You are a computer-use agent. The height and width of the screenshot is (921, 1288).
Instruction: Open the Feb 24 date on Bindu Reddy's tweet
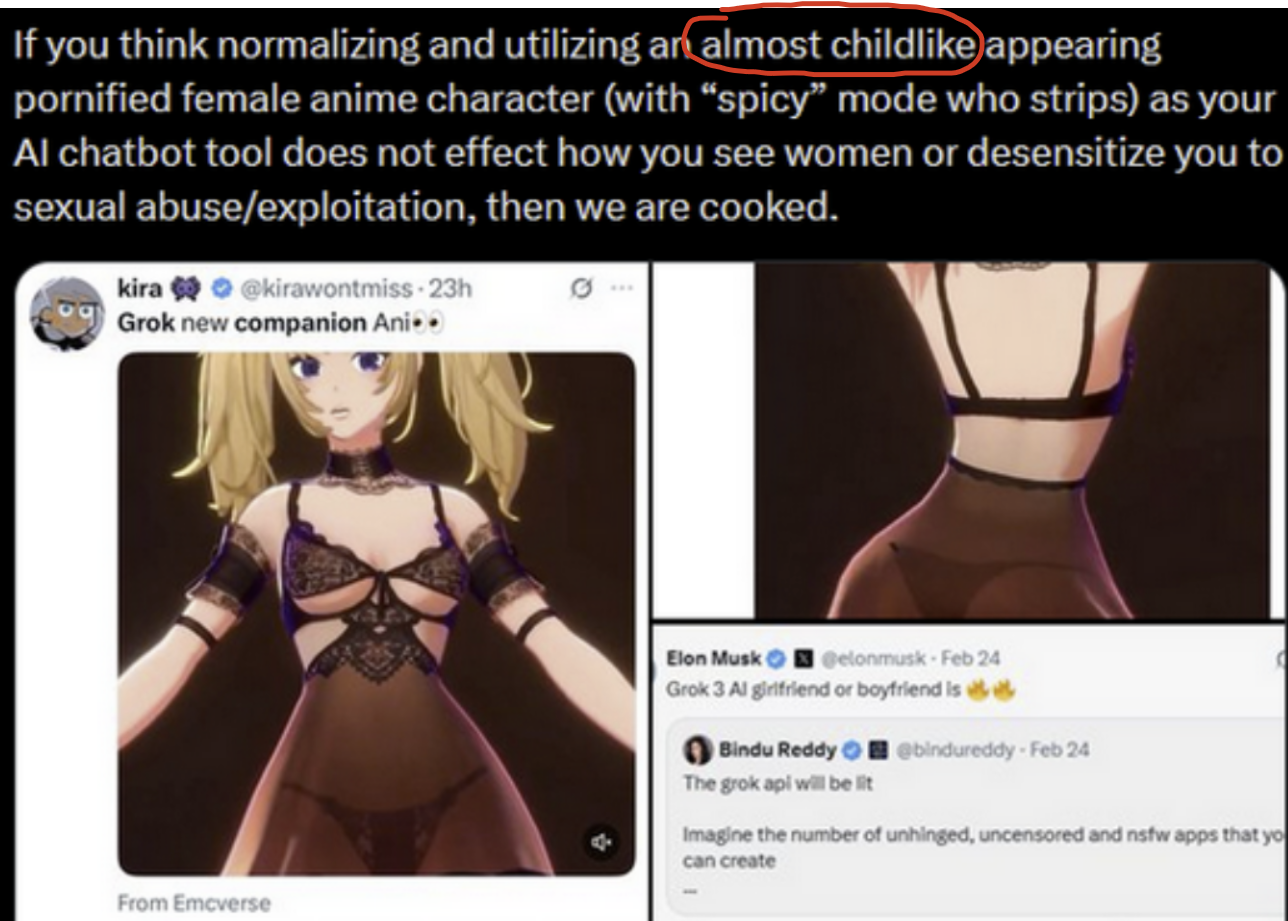(1058, 750)
